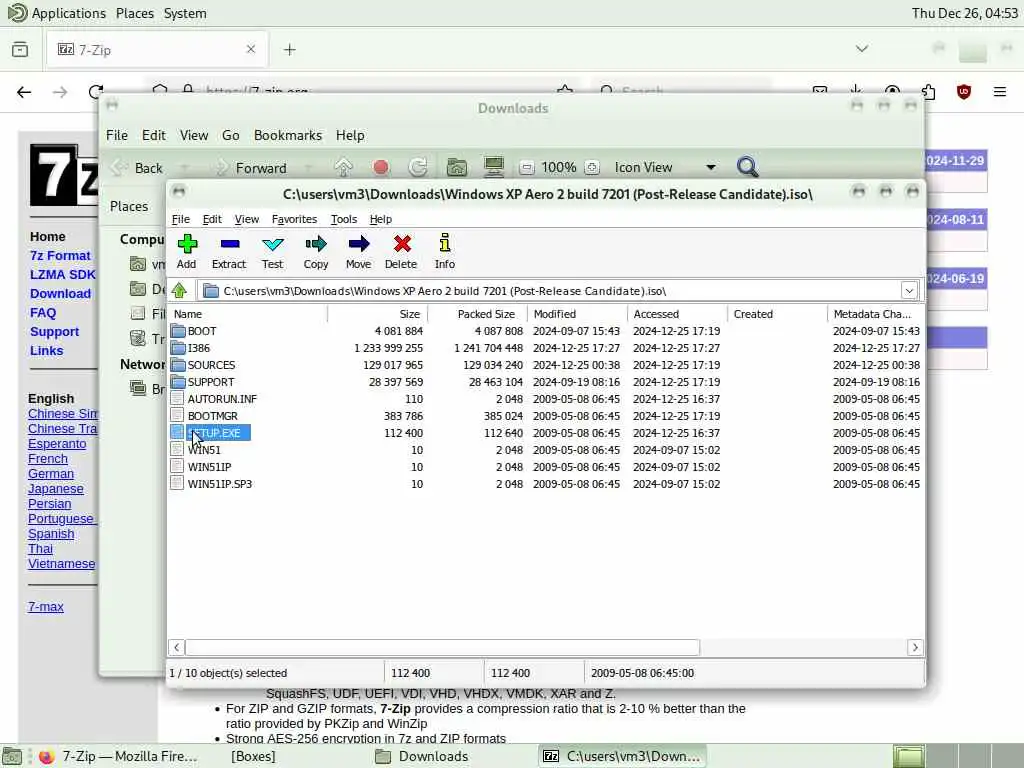Click the Computer icon in Downloads toolbar
Screen dimensions: 1024x768
(x=494, y=167)
